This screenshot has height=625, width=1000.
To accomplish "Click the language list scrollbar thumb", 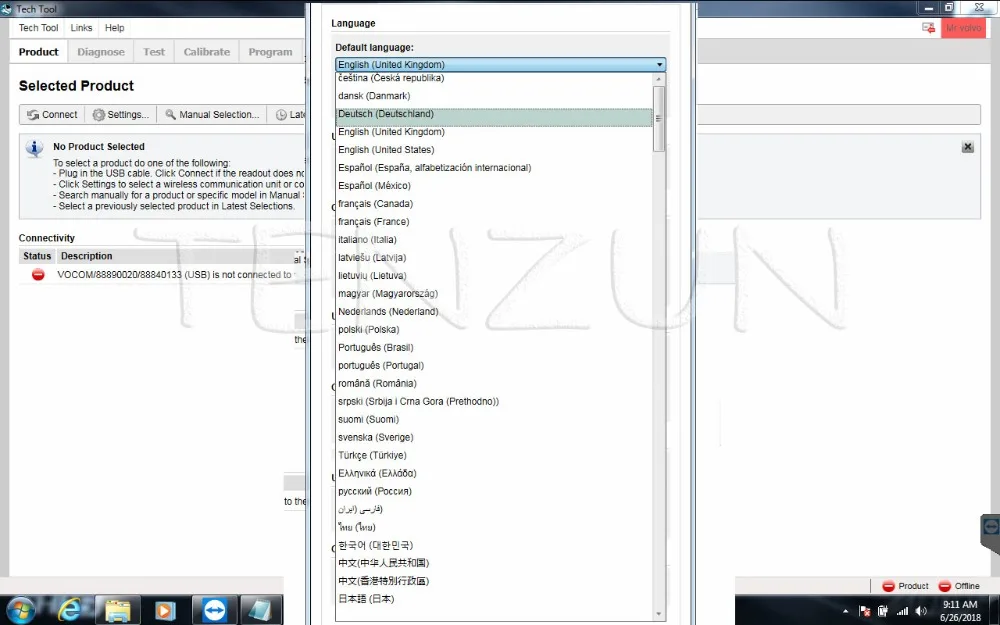I will pyautogui.click(x=659, y=119).
